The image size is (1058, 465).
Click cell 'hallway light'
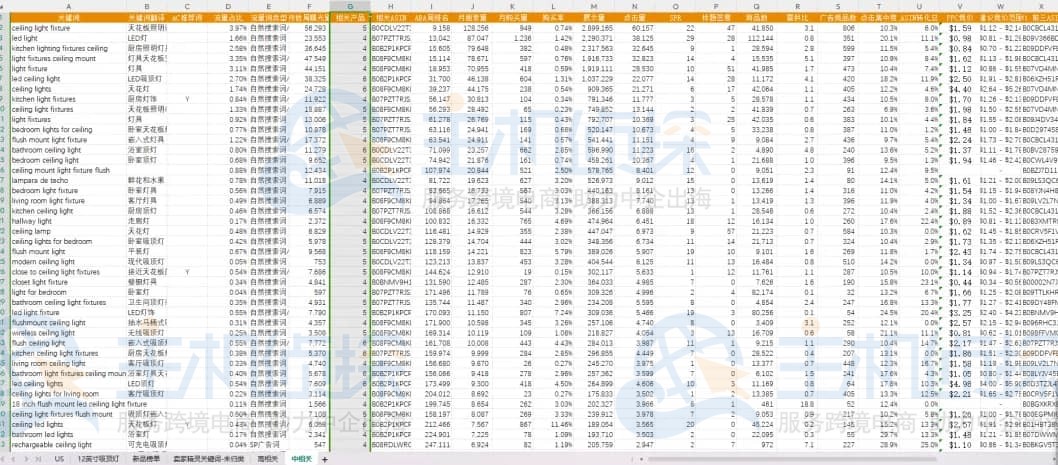coord(67,221)
